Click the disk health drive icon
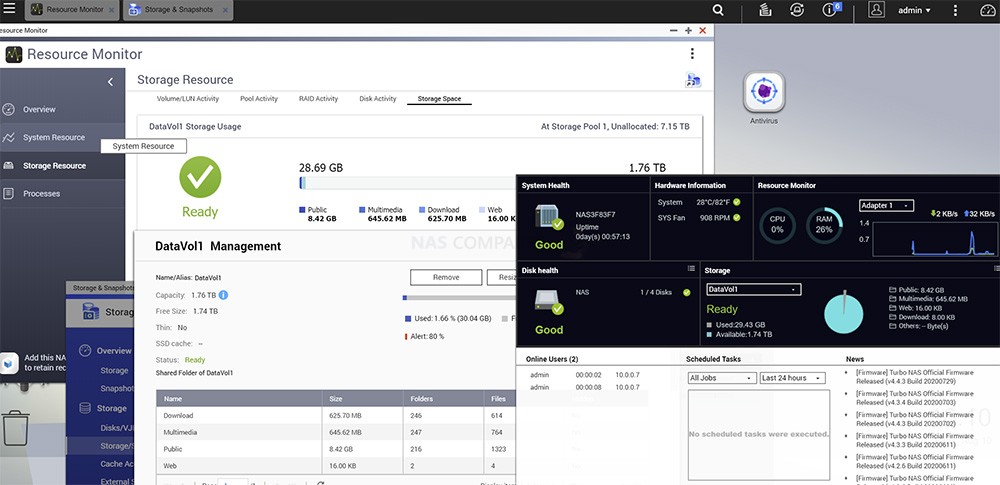Screen dimensions: 1000x485 click(548, 302)
